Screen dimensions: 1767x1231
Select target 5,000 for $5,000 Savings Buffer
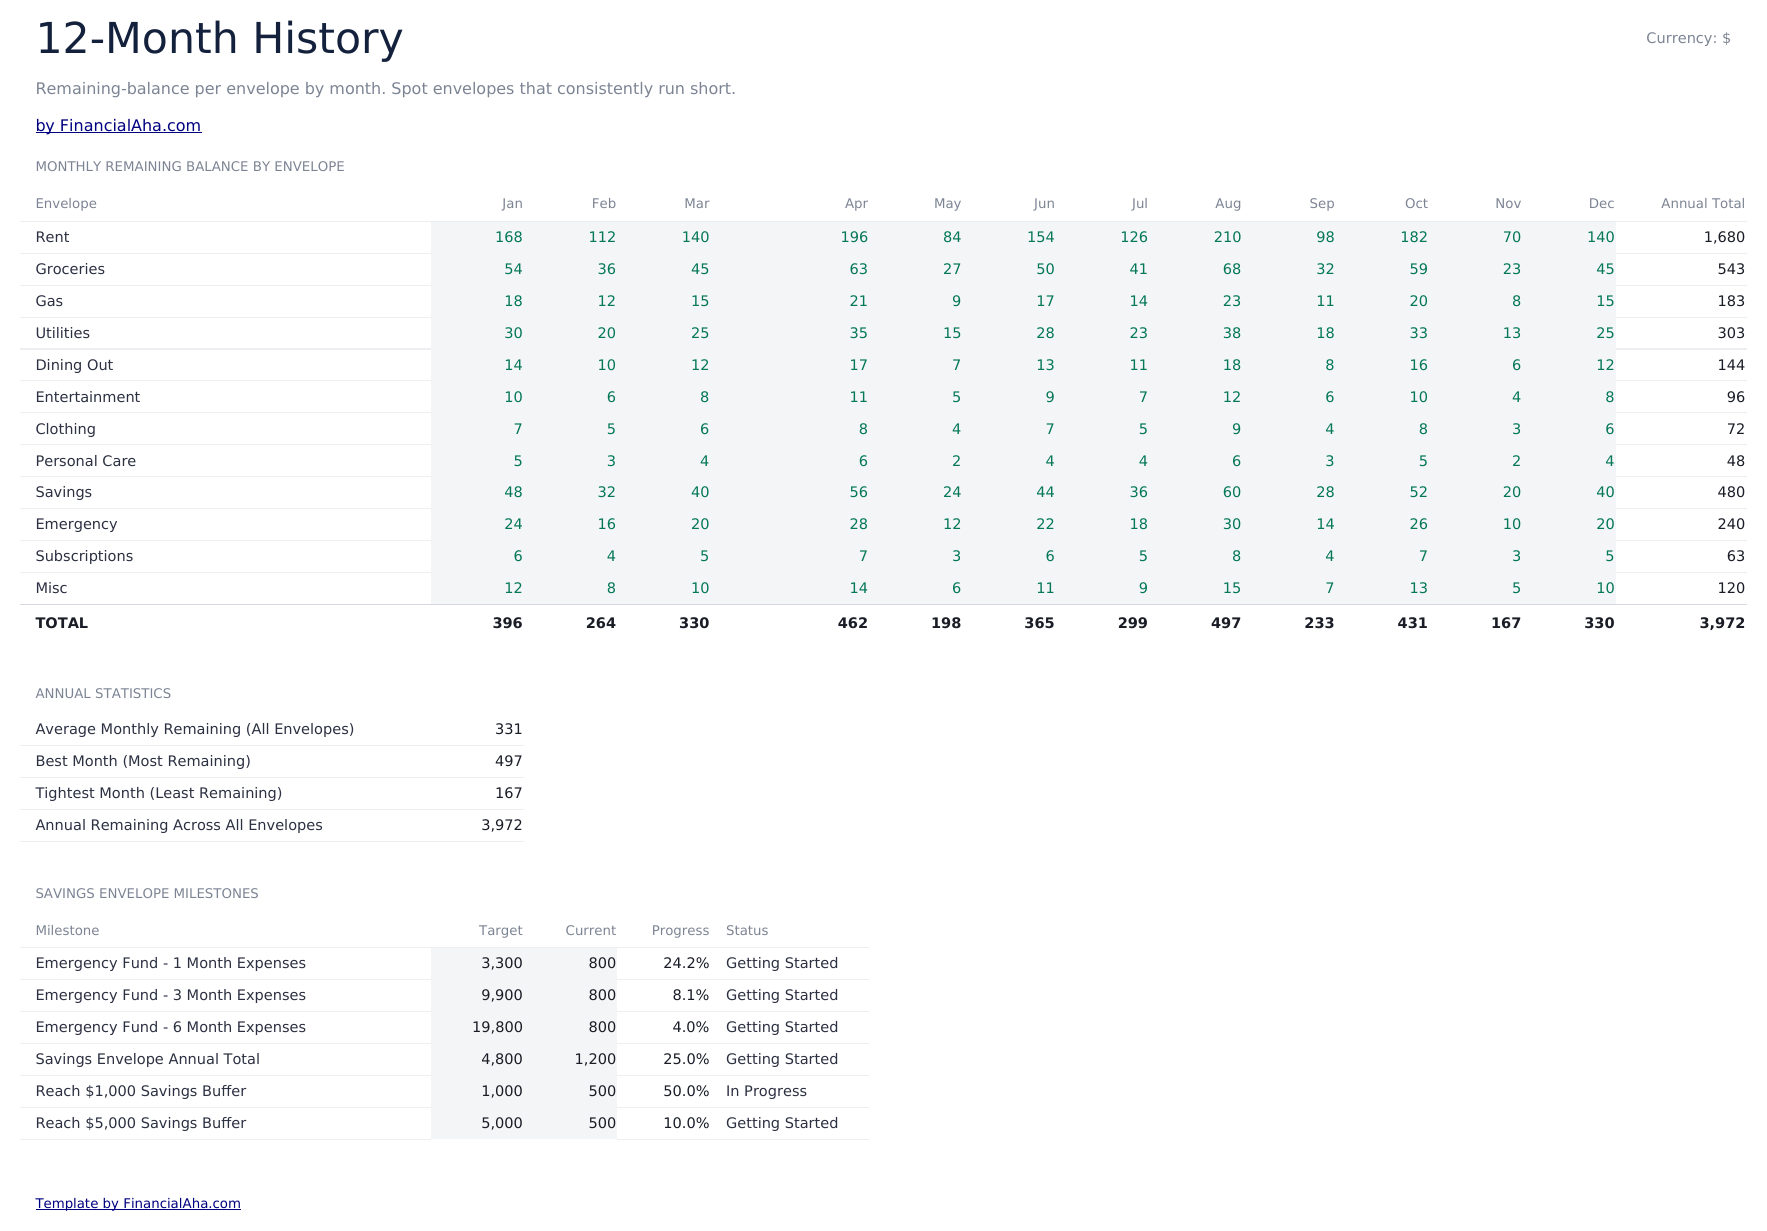tap(502, 1123)
